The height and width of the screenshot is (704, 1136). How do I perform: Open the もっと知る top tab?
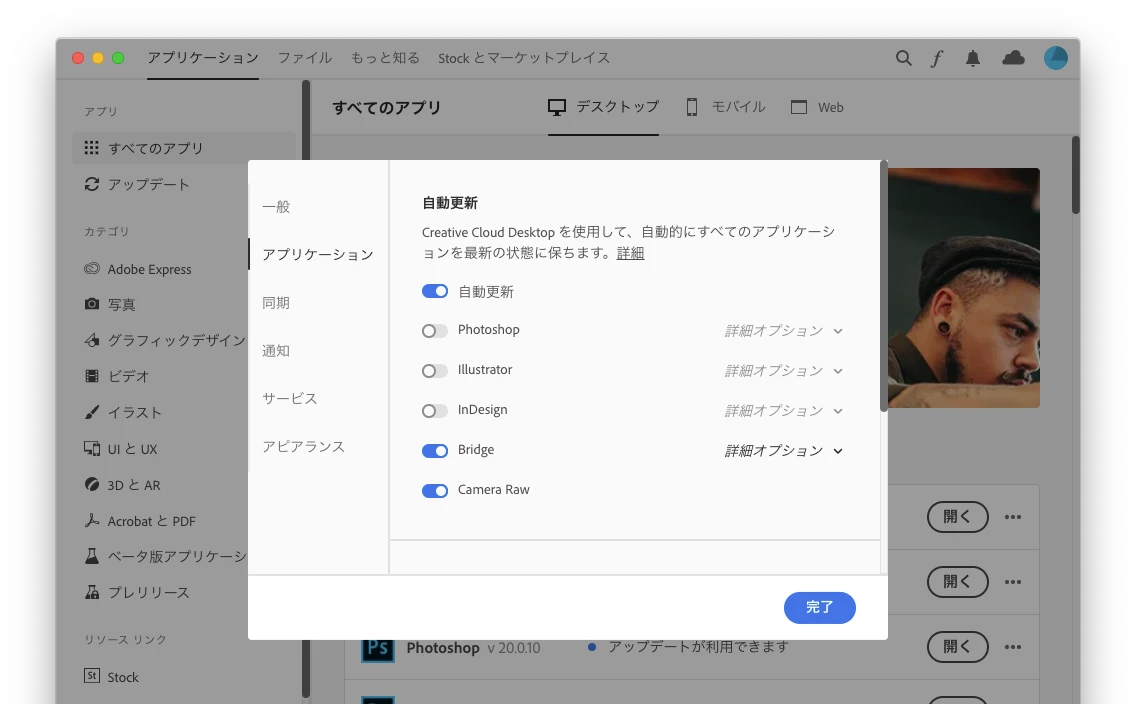tap(385, 58)
